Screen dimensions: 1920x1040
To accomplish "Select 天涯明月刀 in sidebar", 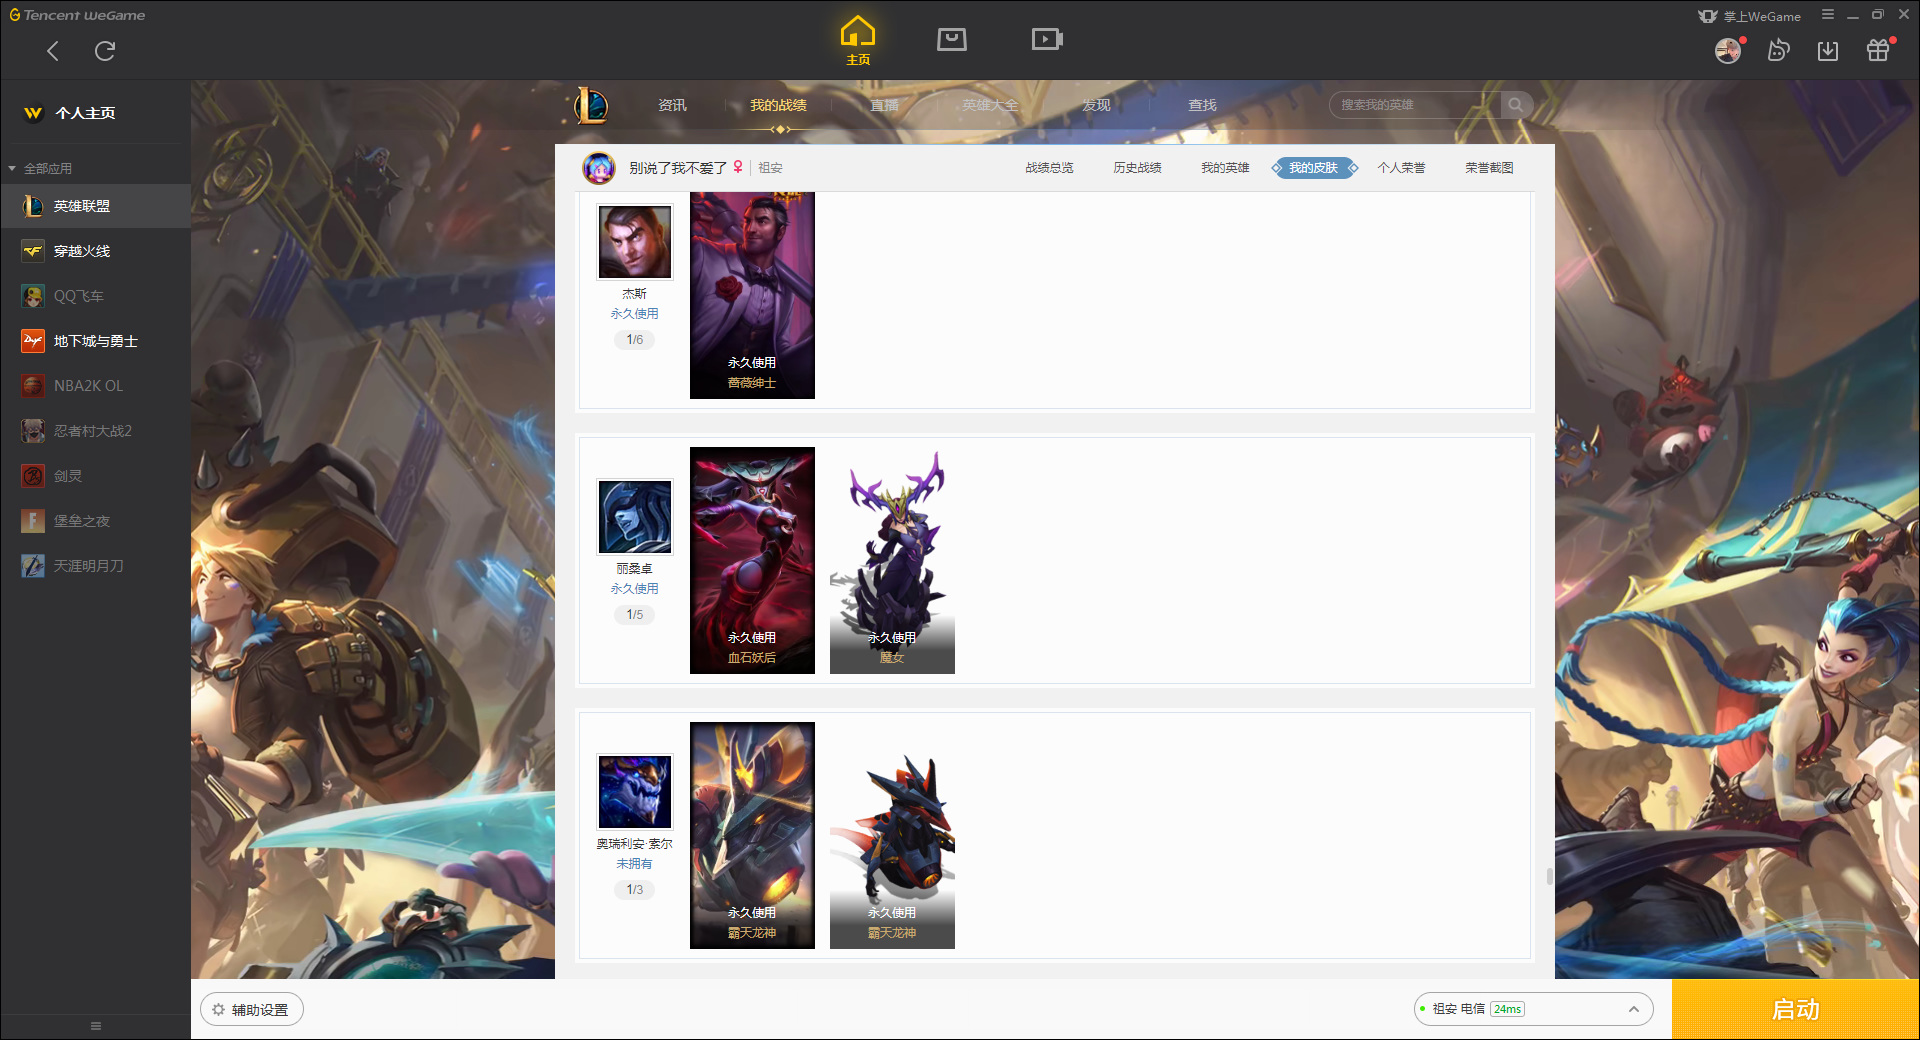I will click(x=96, y=566).
